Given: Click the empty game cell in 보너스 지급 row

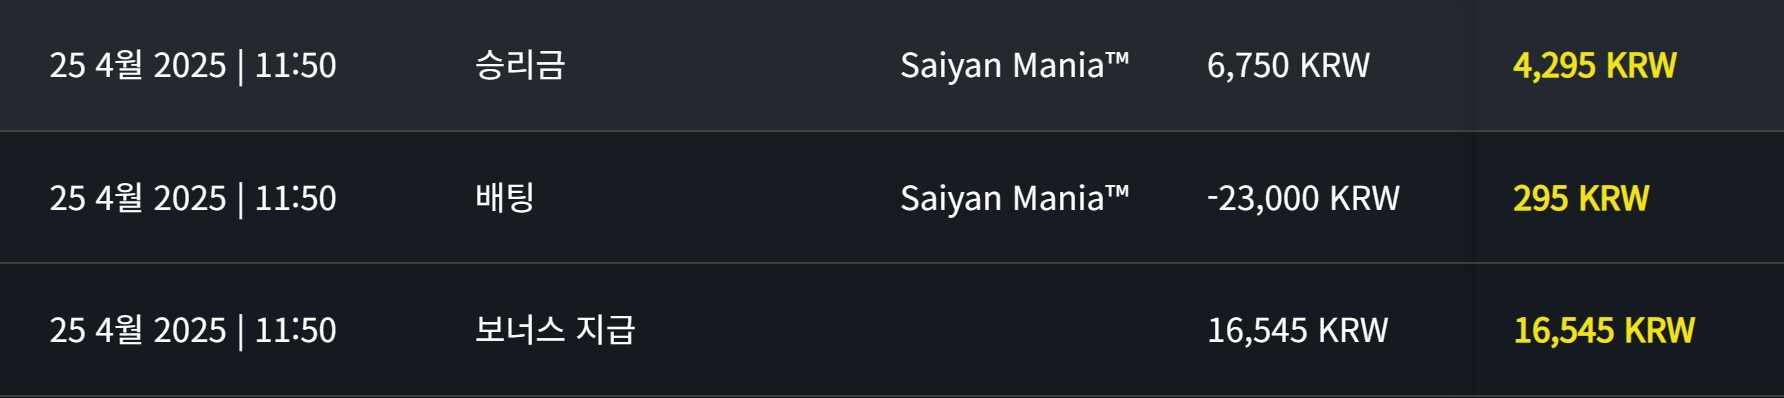Looking at the screenshot, I should (x=1014, y=330).
